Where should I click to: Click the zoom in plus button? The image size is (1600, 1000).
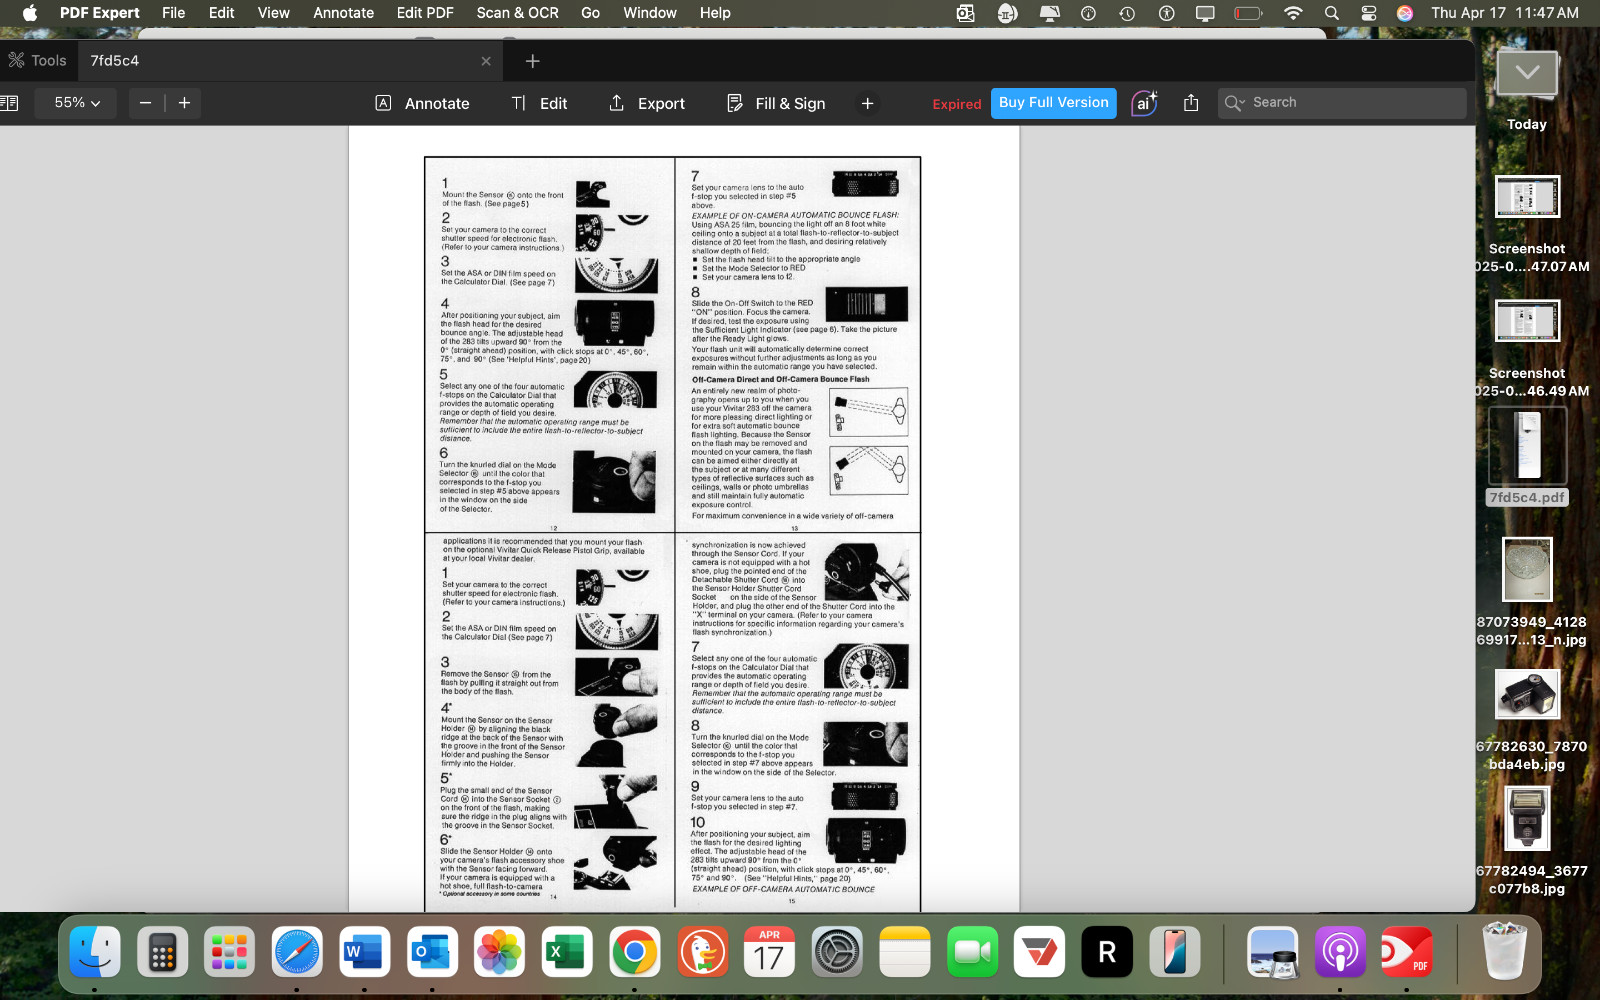184,103
